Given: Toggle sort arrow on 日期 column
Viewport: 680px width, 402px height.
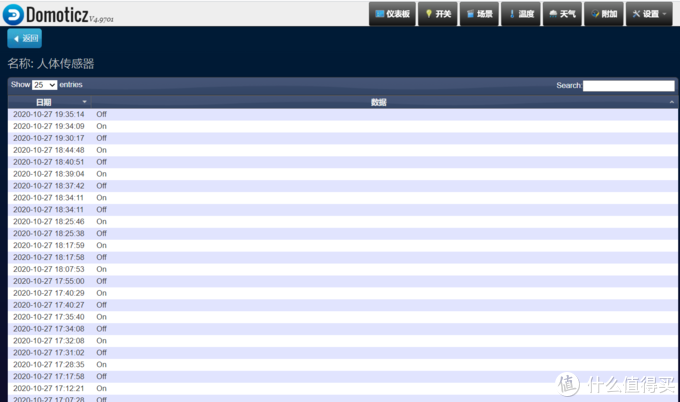Looking at the screenshot, I should (84, 102).
